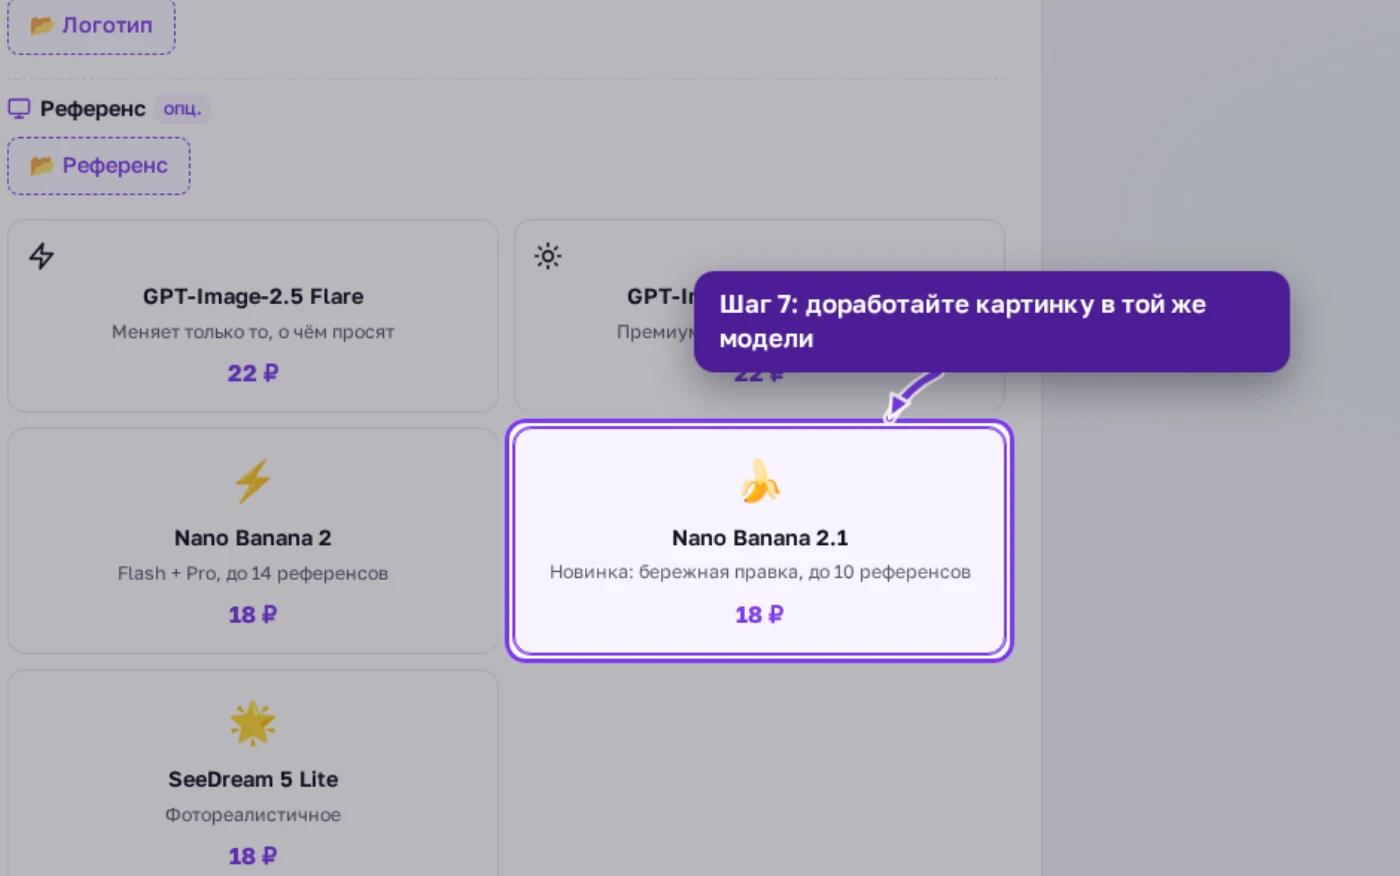The image size is (1400, 876).
Task: Click the 'Референс' section heading text
Action: click(93, 108)
